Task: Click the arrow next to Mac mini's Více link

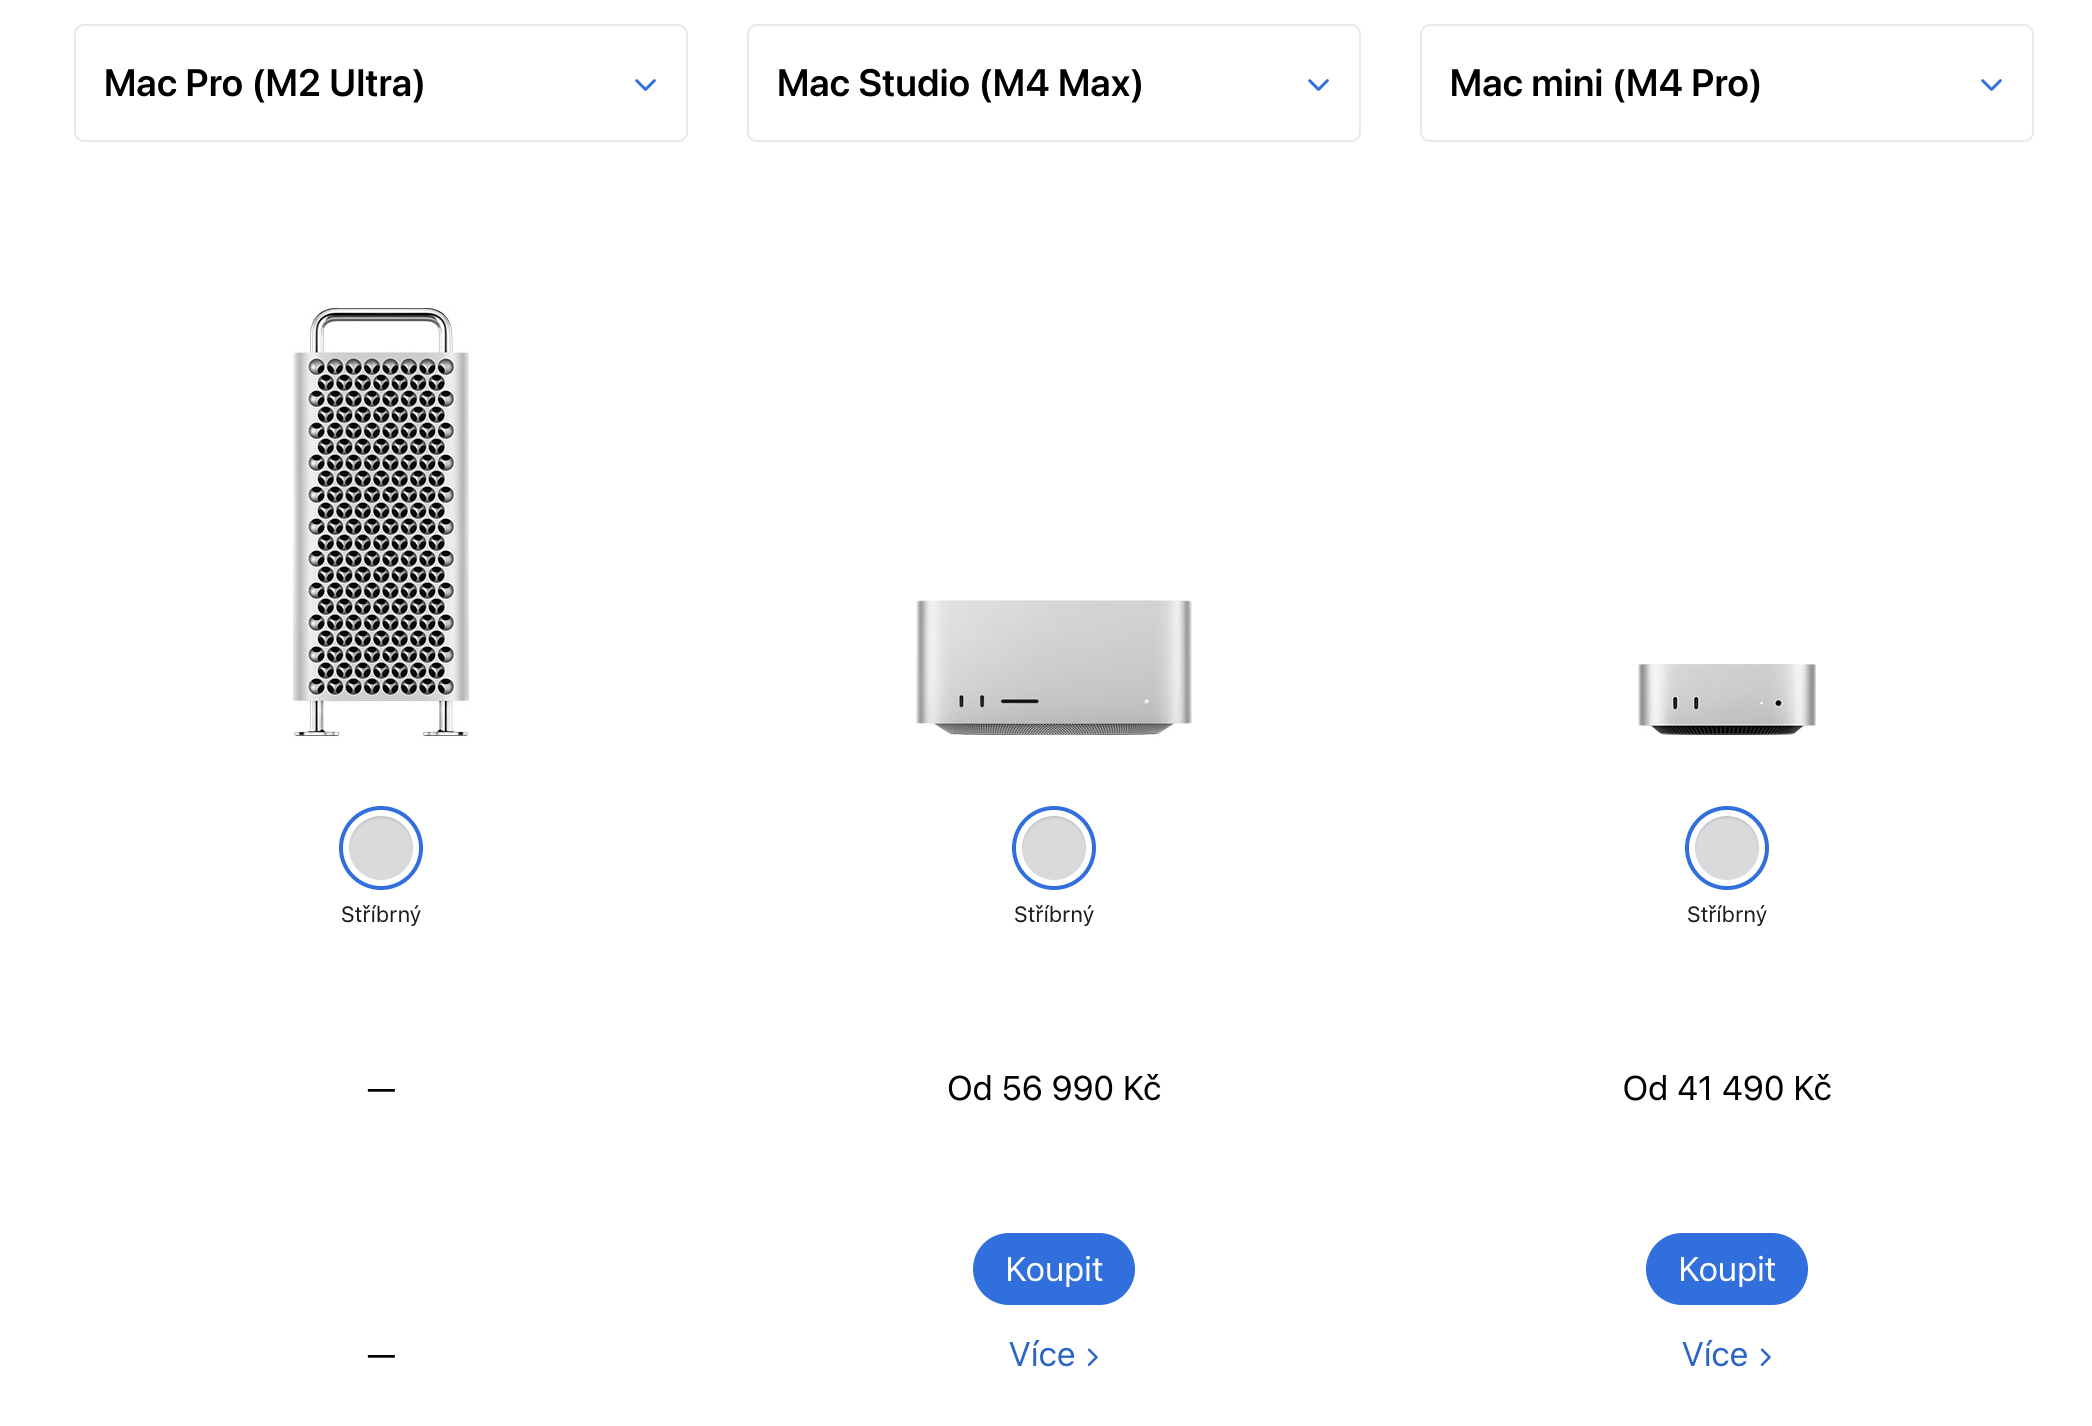Action: (1768, 1355)
